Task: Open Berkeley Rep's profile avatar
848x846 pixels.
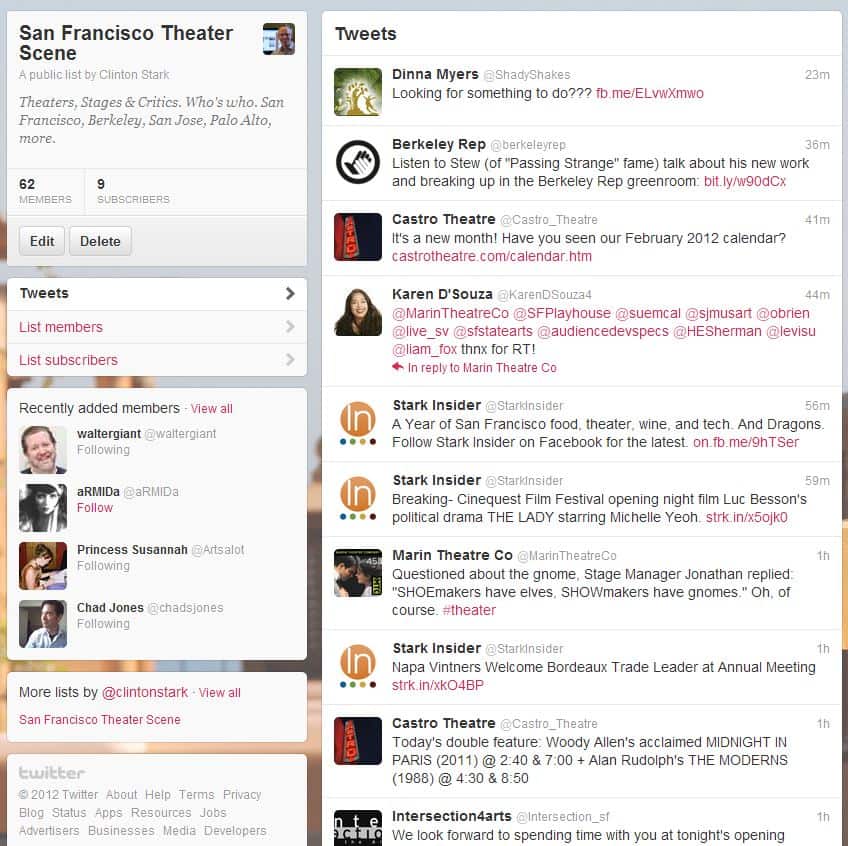Action: coord(357,162)
